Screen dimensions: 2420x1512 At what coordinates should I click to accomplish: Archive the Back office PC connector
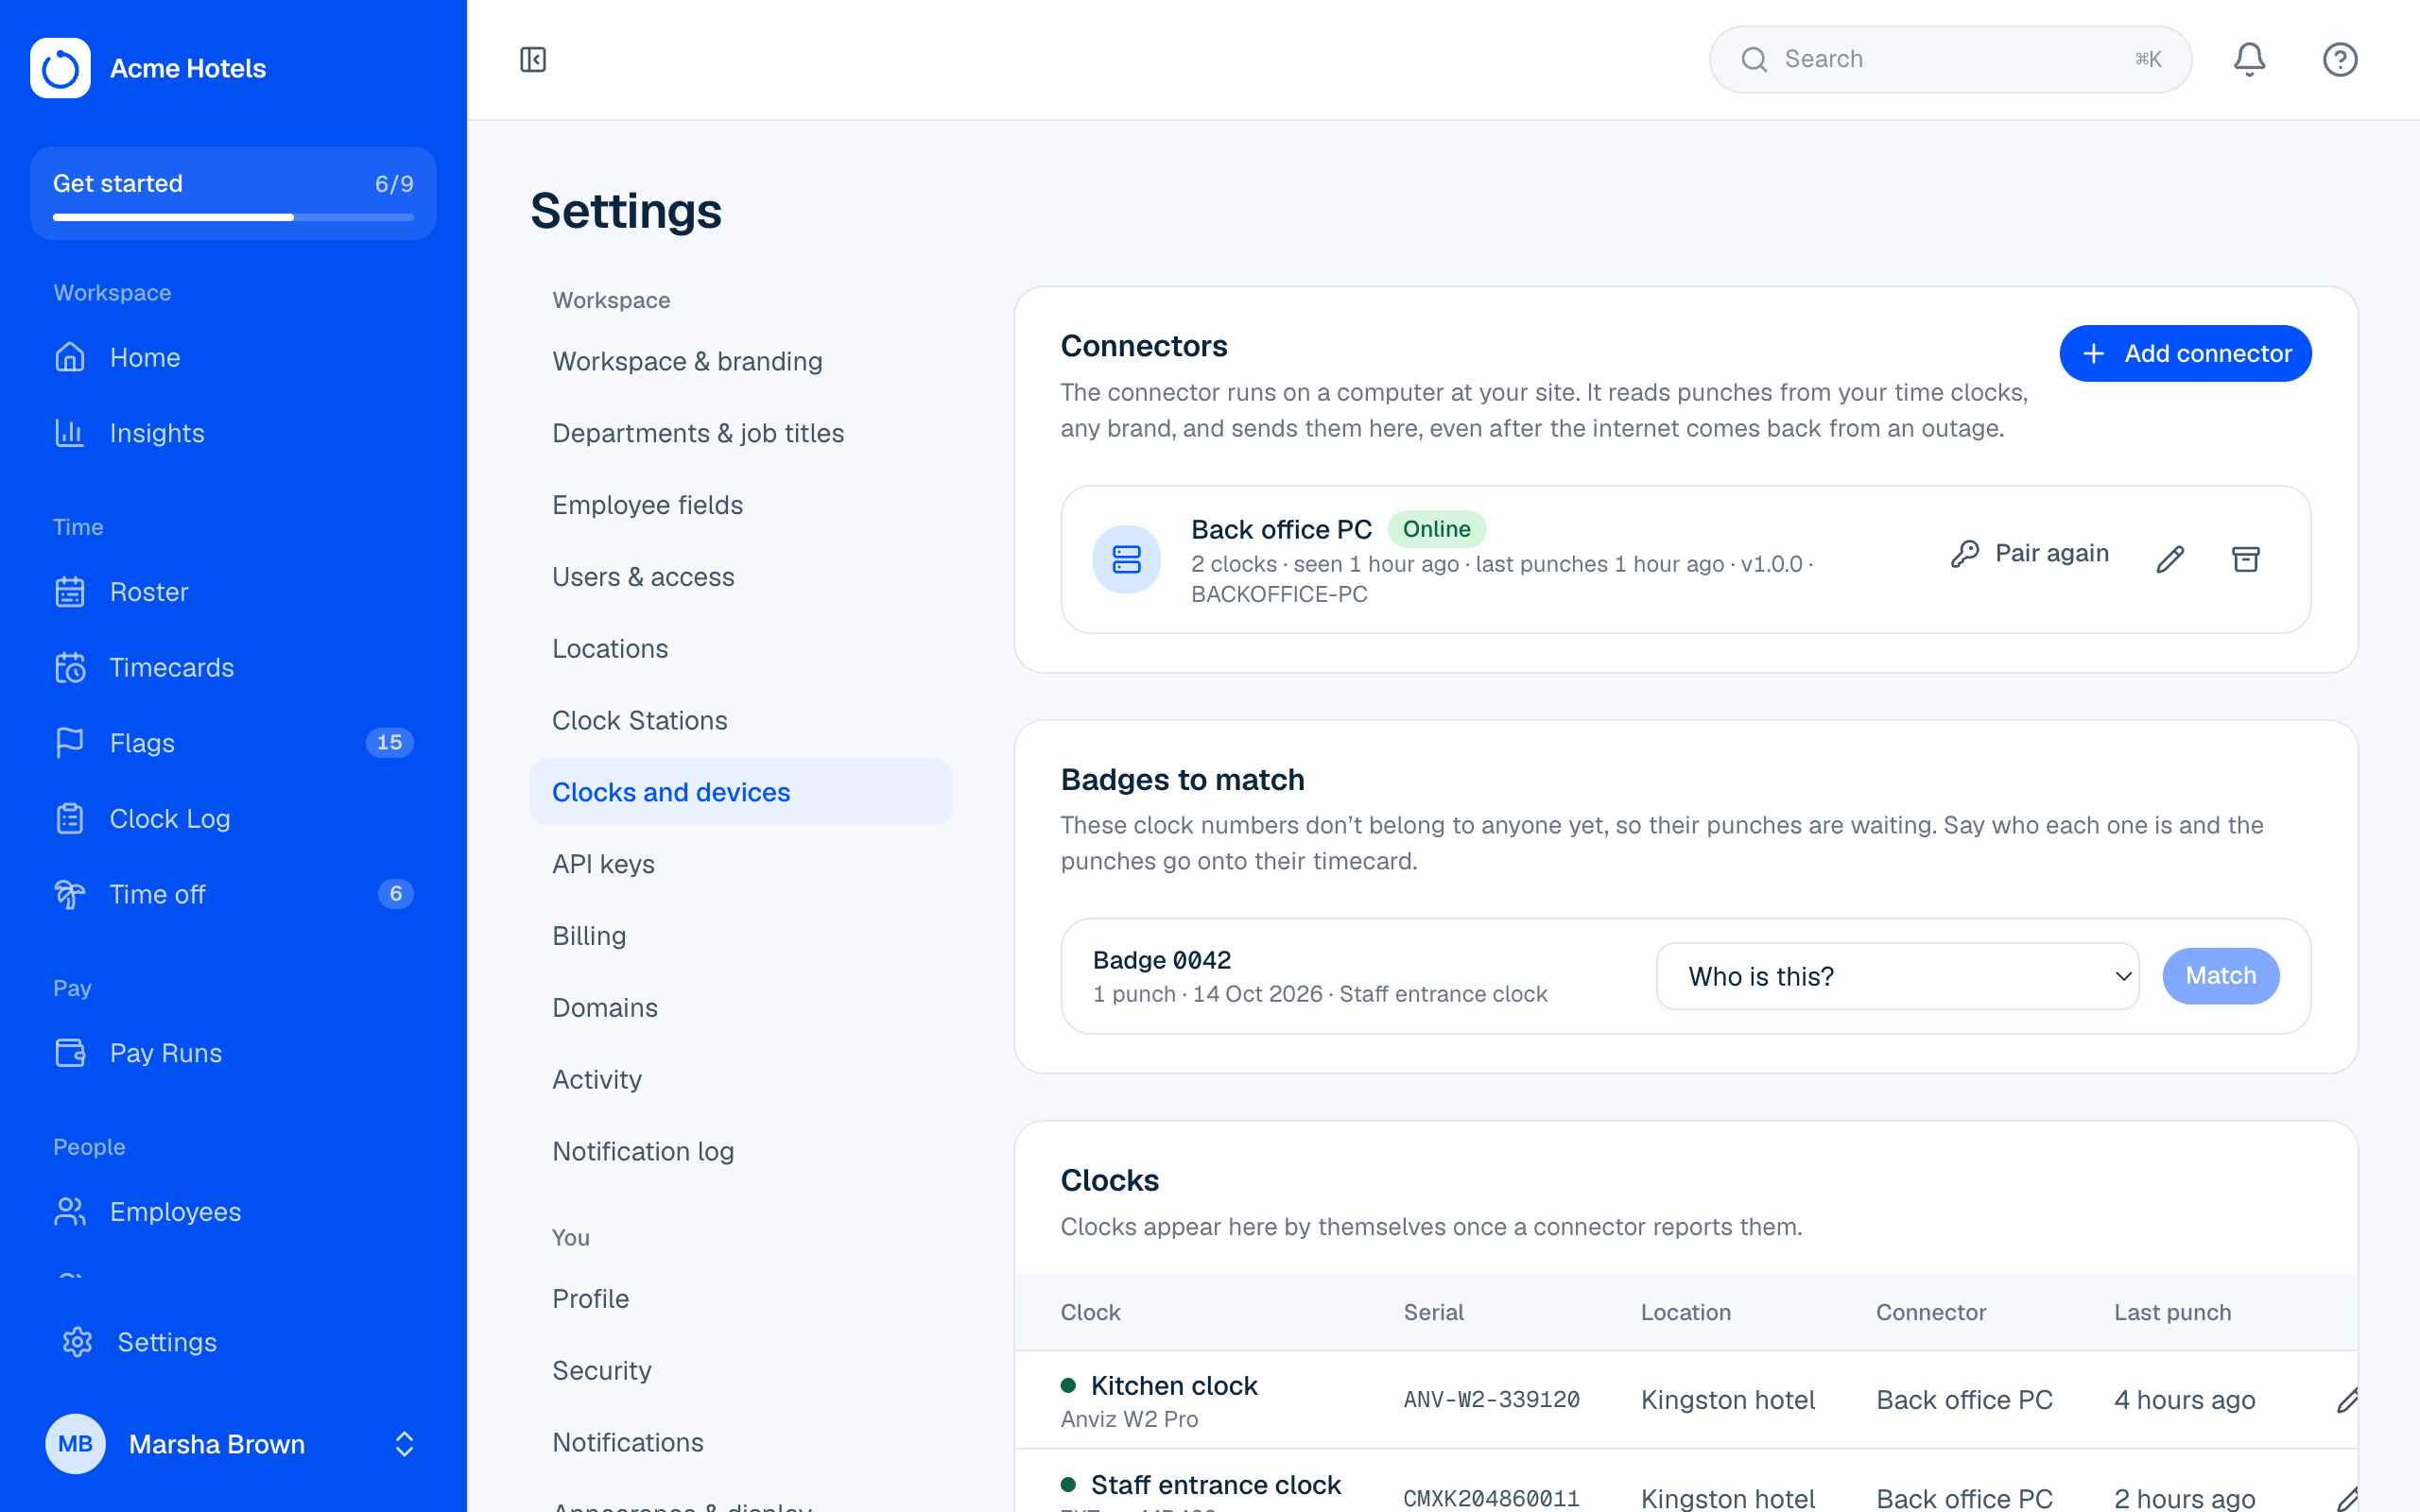(x=2246, y=559)
